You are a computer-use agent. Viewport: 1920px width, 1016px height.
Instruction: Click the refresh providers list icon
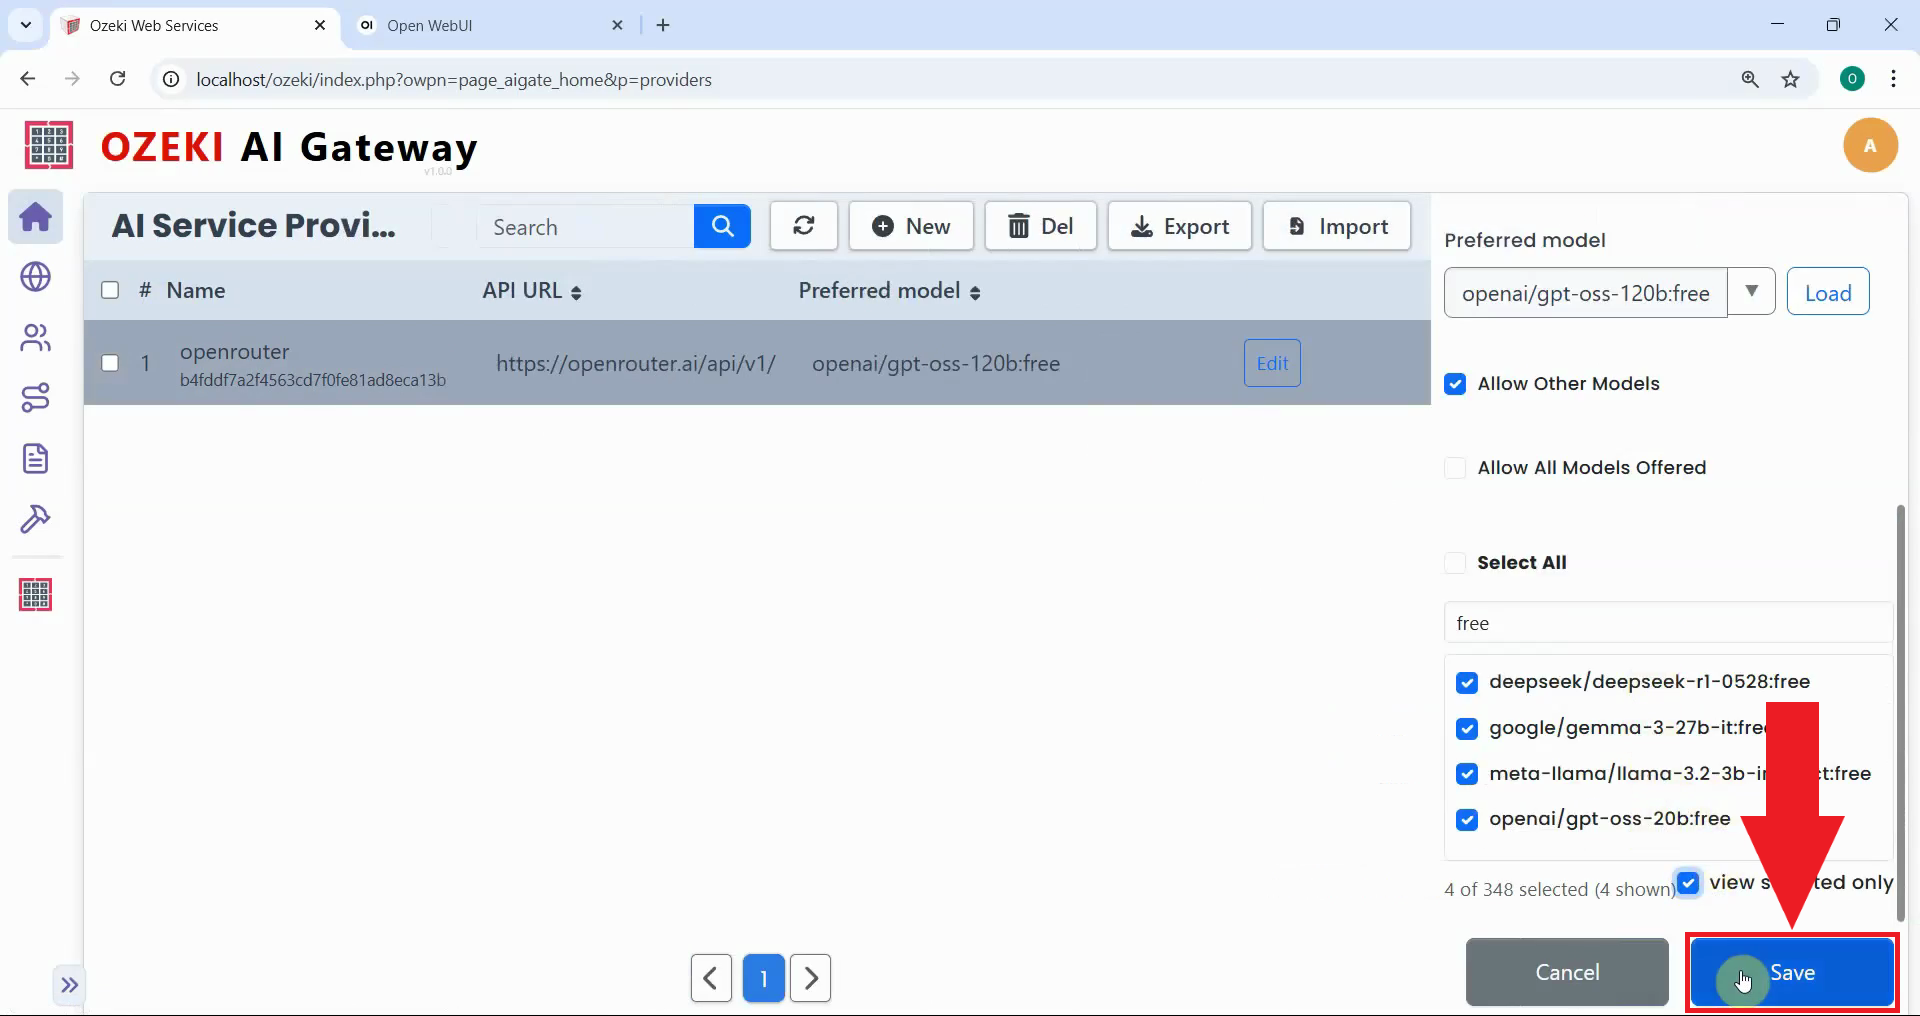[803, 226]
